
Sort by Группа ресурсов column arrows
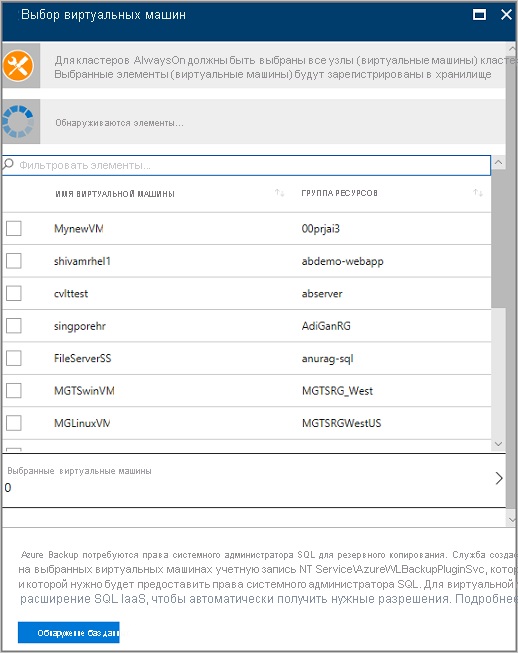478,193
